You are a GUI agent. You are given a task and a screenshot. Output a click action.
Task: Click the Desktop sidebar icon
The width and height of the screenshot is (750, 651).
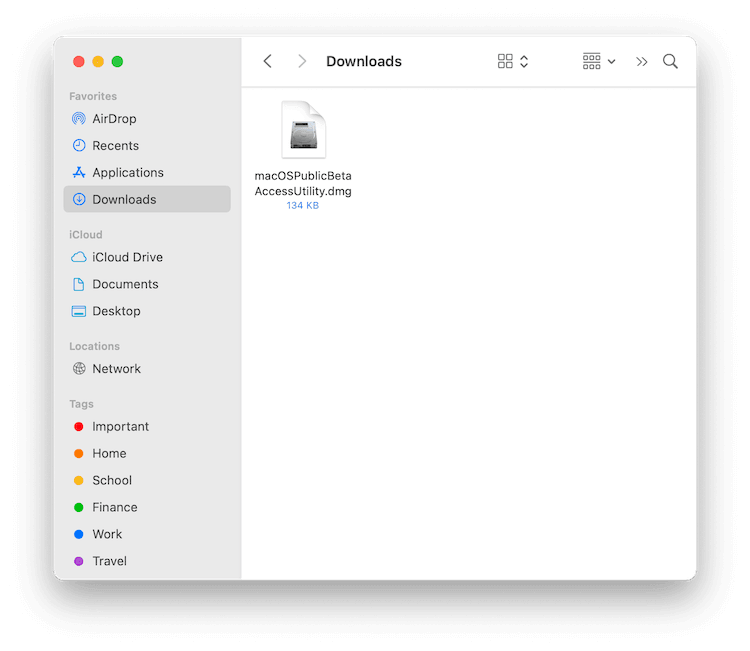[x=79, y=311]
